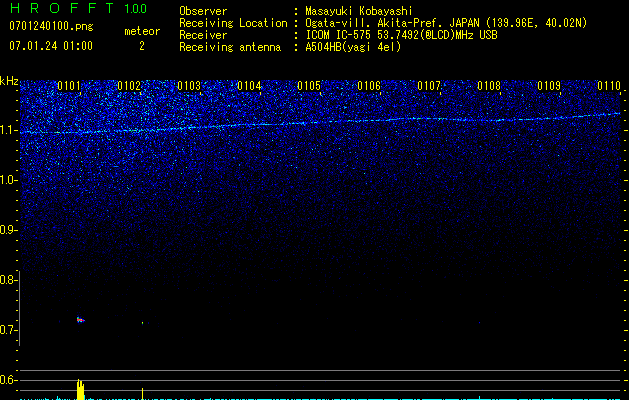Click the HROFFT 1.0.0 title text
This screenshot has height=400, width=629.
coord(78,8)
